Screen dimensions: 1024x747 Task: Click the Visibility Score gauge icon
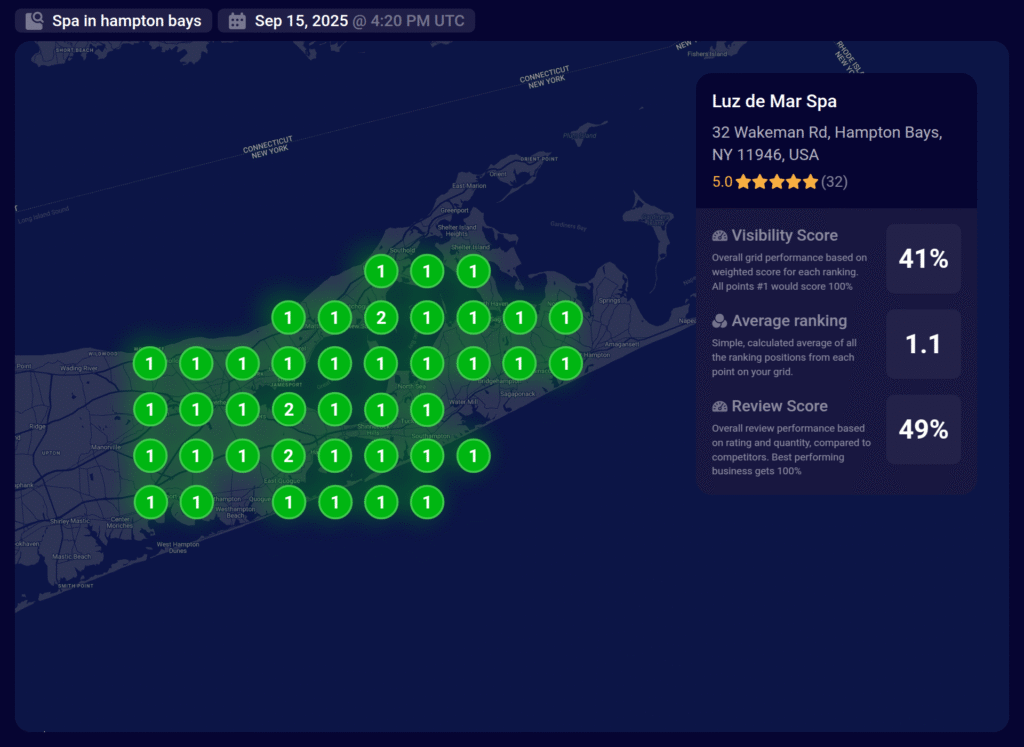coord(720,236)
